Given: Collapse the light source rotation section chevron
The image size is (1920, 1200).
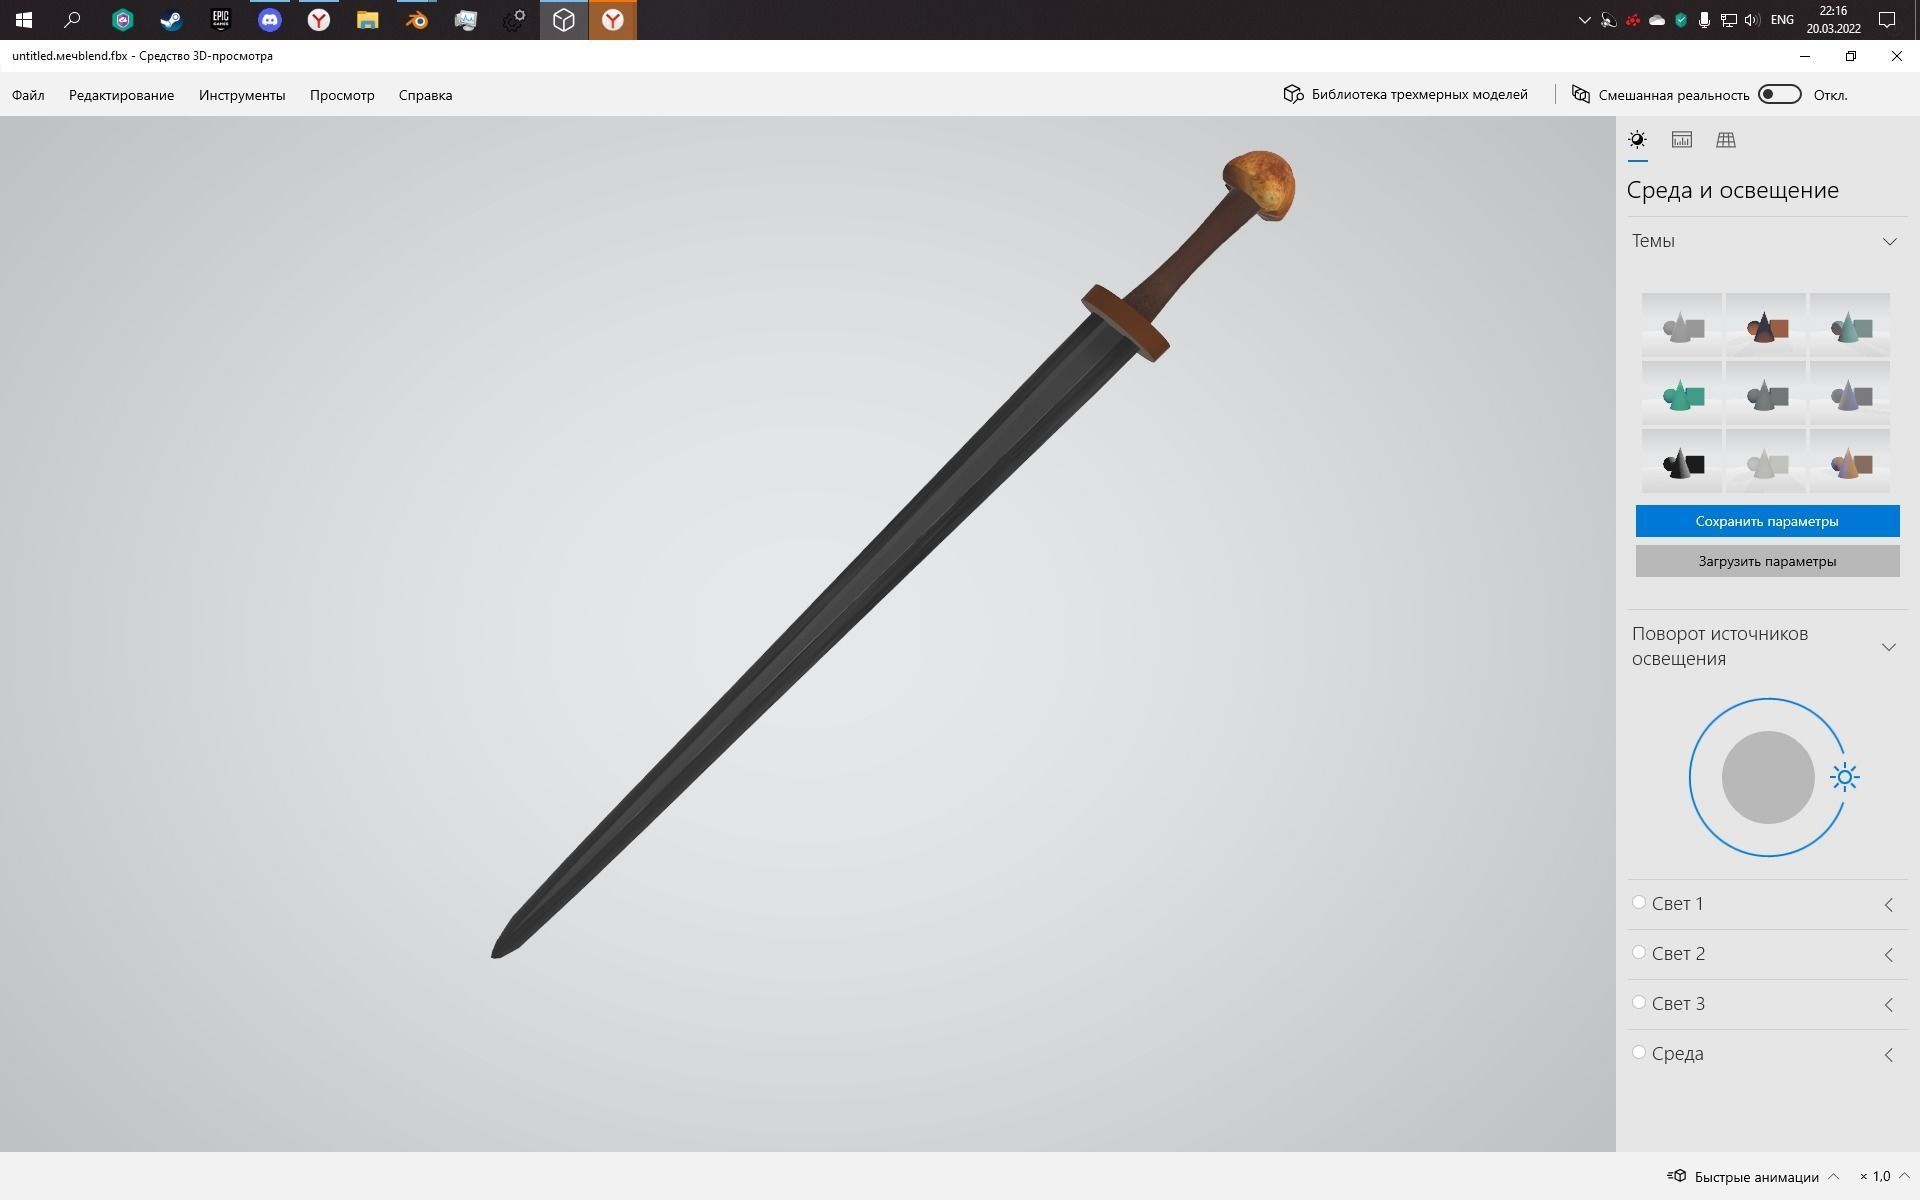Looking at the screenshot, I should (1889, 647).
